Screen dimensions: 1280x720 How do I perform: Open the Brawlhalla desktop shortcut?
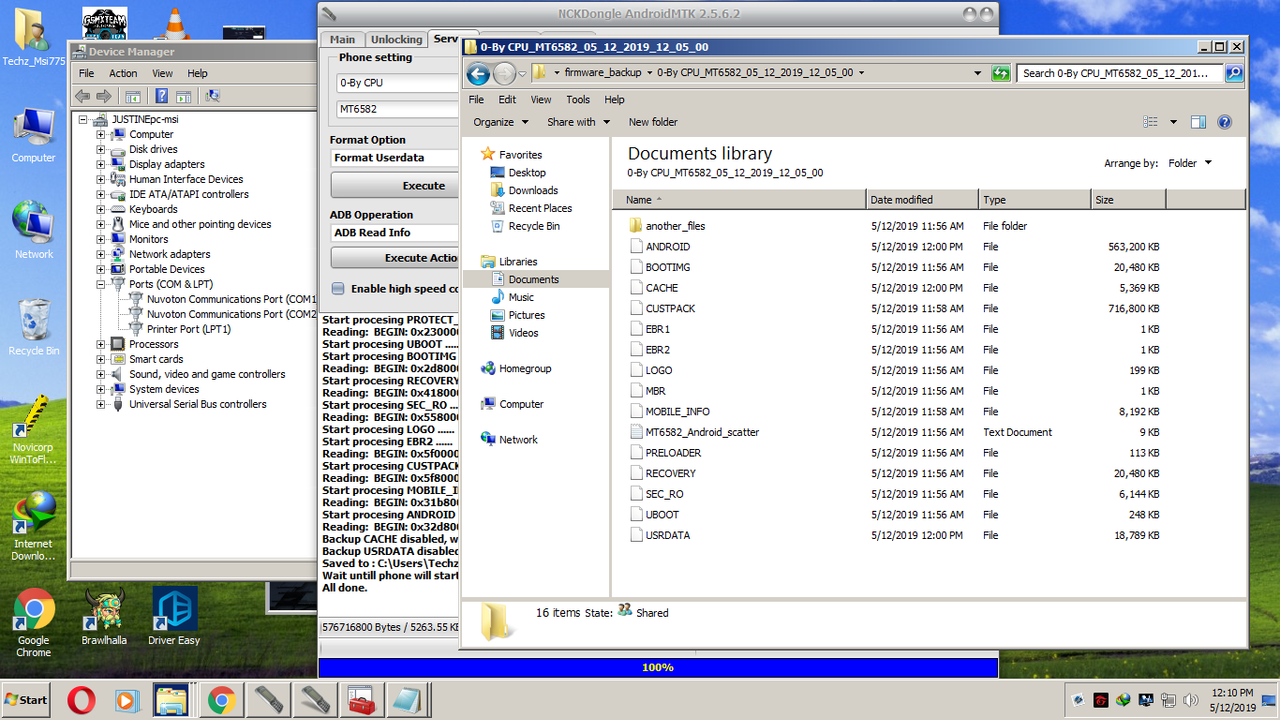[x=104, y=617]
